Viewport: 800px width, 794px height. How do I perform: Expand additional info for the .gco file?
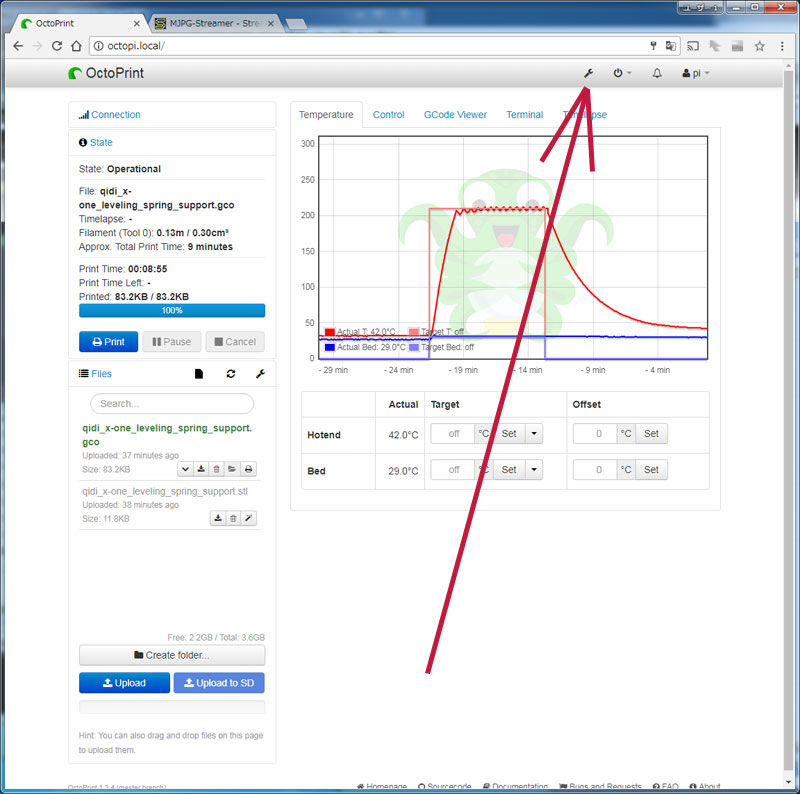click(x=185, y=469)
